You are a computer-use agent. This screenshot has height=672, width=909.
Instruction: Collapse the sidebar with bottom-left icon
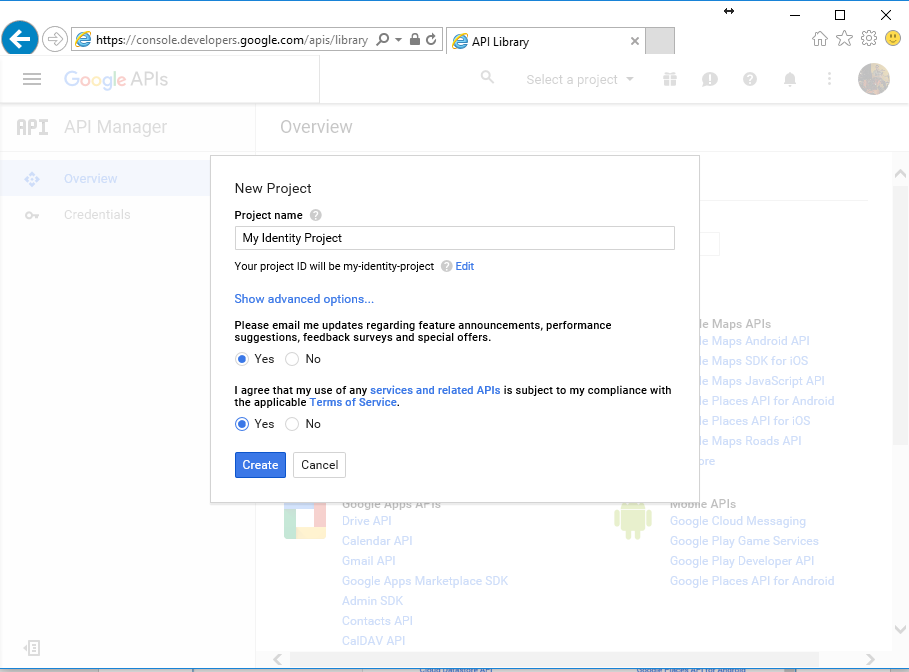click(x=32, y=648)
